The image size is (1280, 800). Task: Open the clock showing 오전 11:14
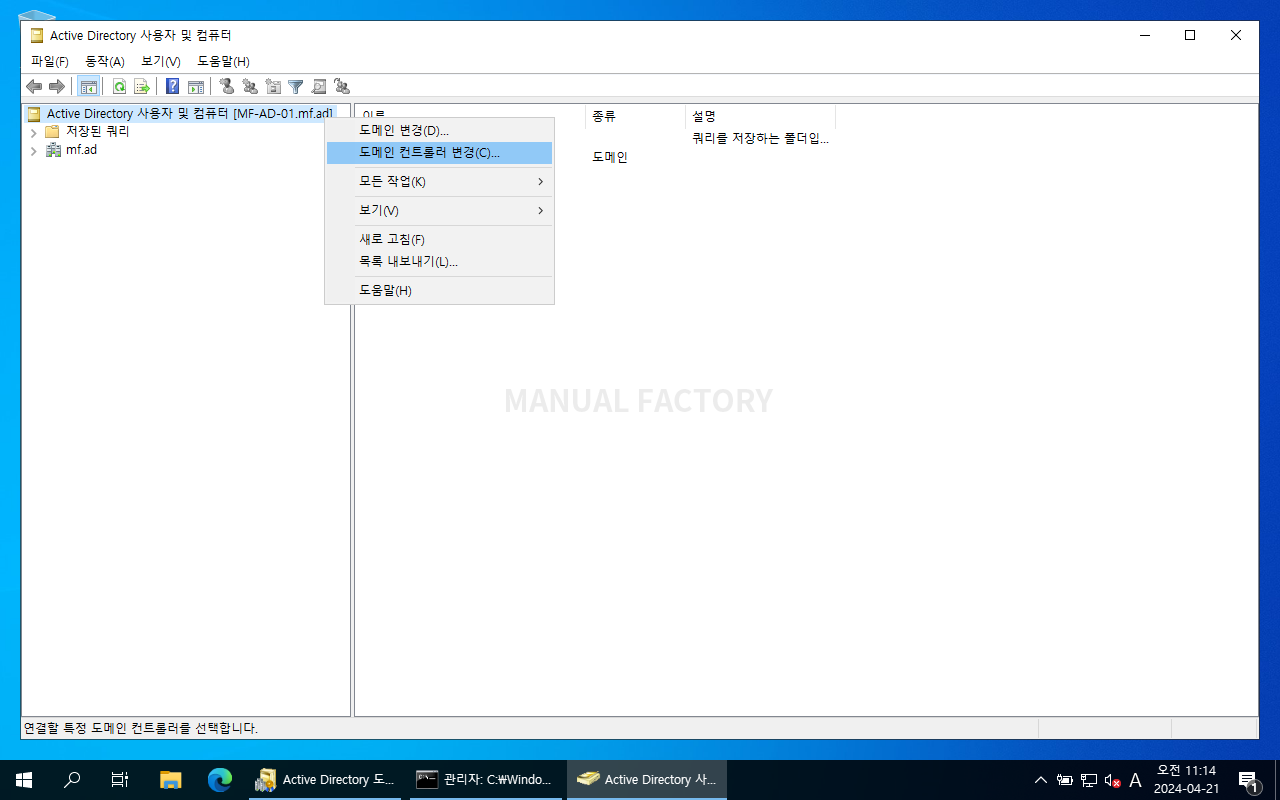(1186, 780)
